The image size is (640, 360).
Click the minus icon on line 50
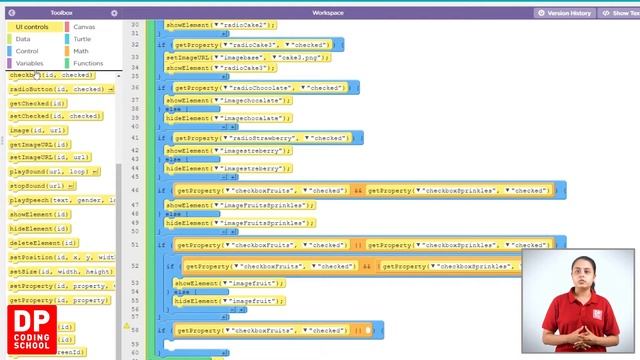[224, 232]
